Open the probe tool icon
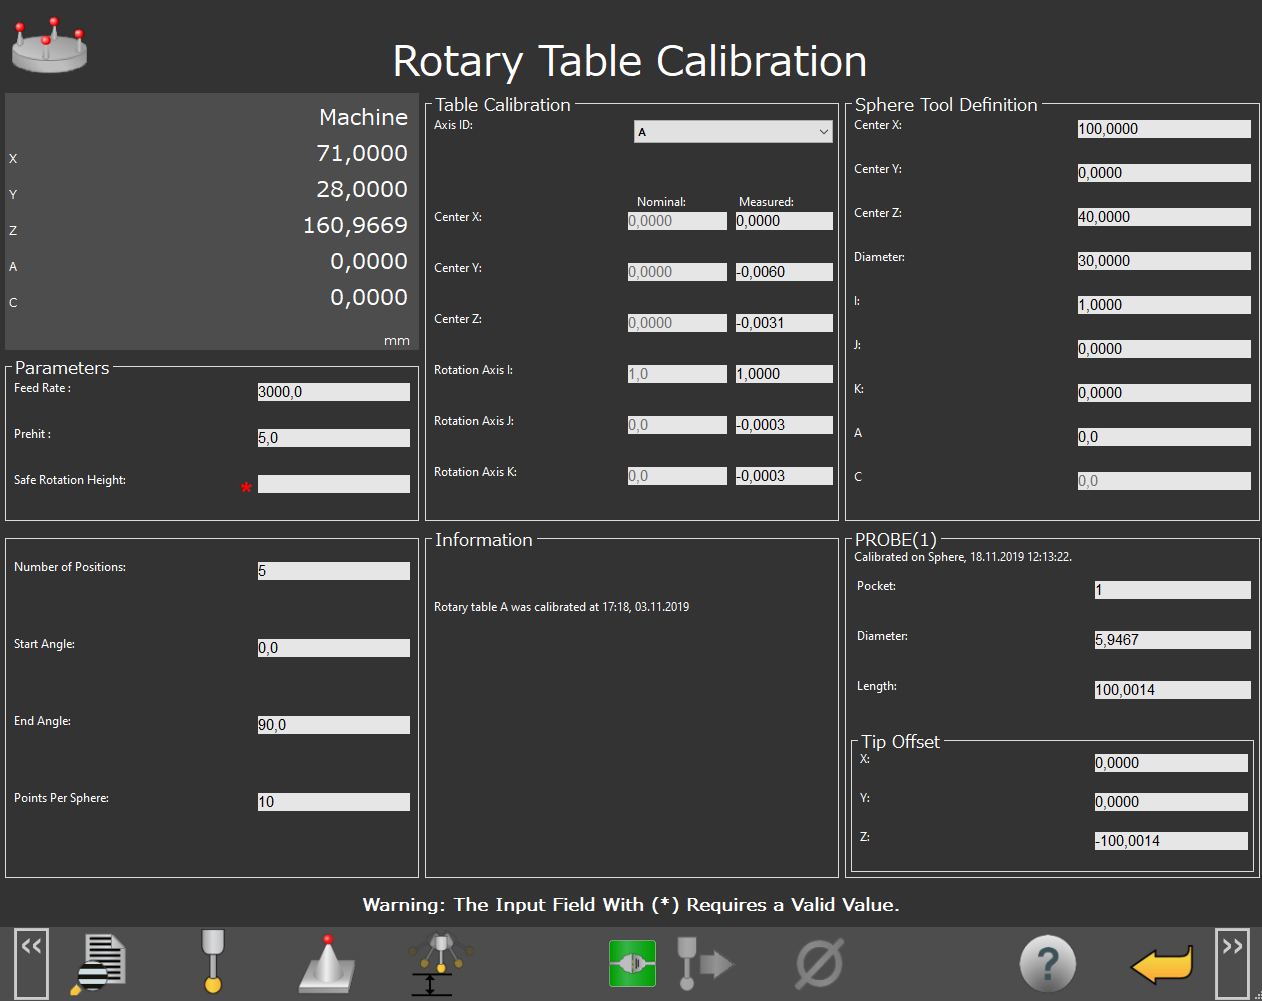Screen dimensions: 1262x1001 [x=212, y=961]
